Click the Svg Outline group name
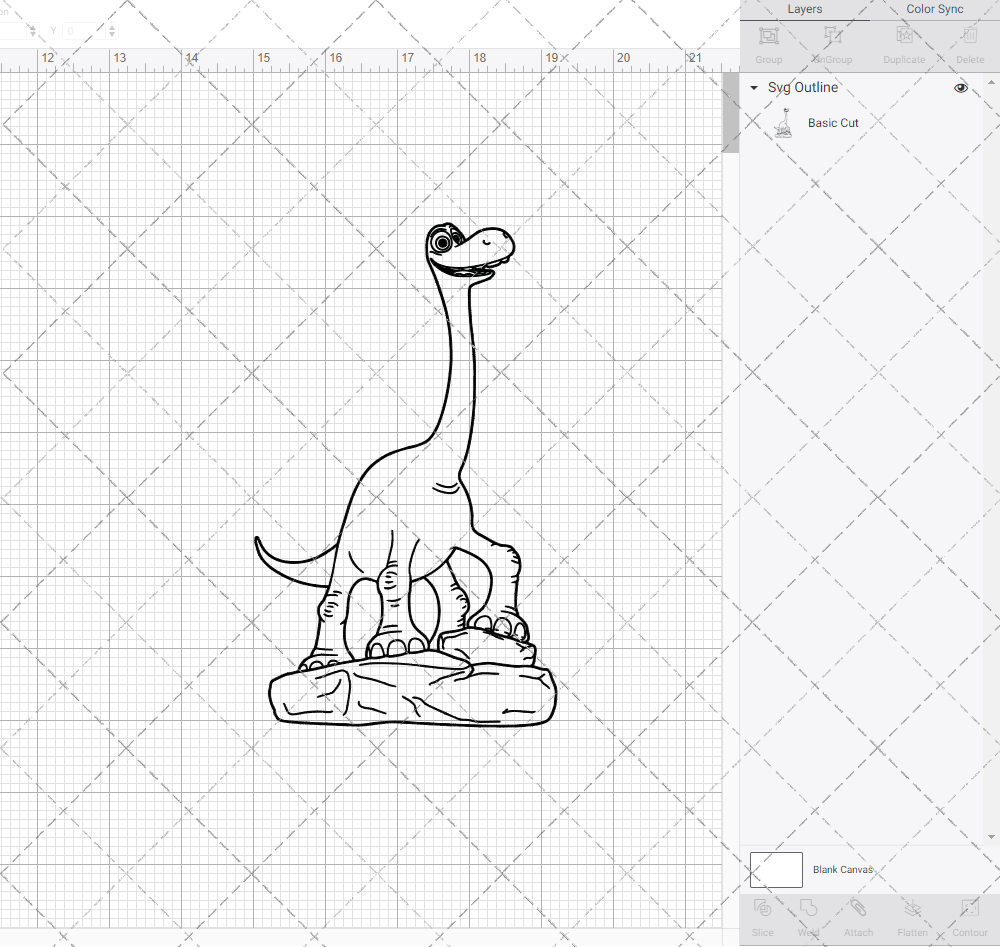The image size is (1000, 947). click(x=802, y=87)
